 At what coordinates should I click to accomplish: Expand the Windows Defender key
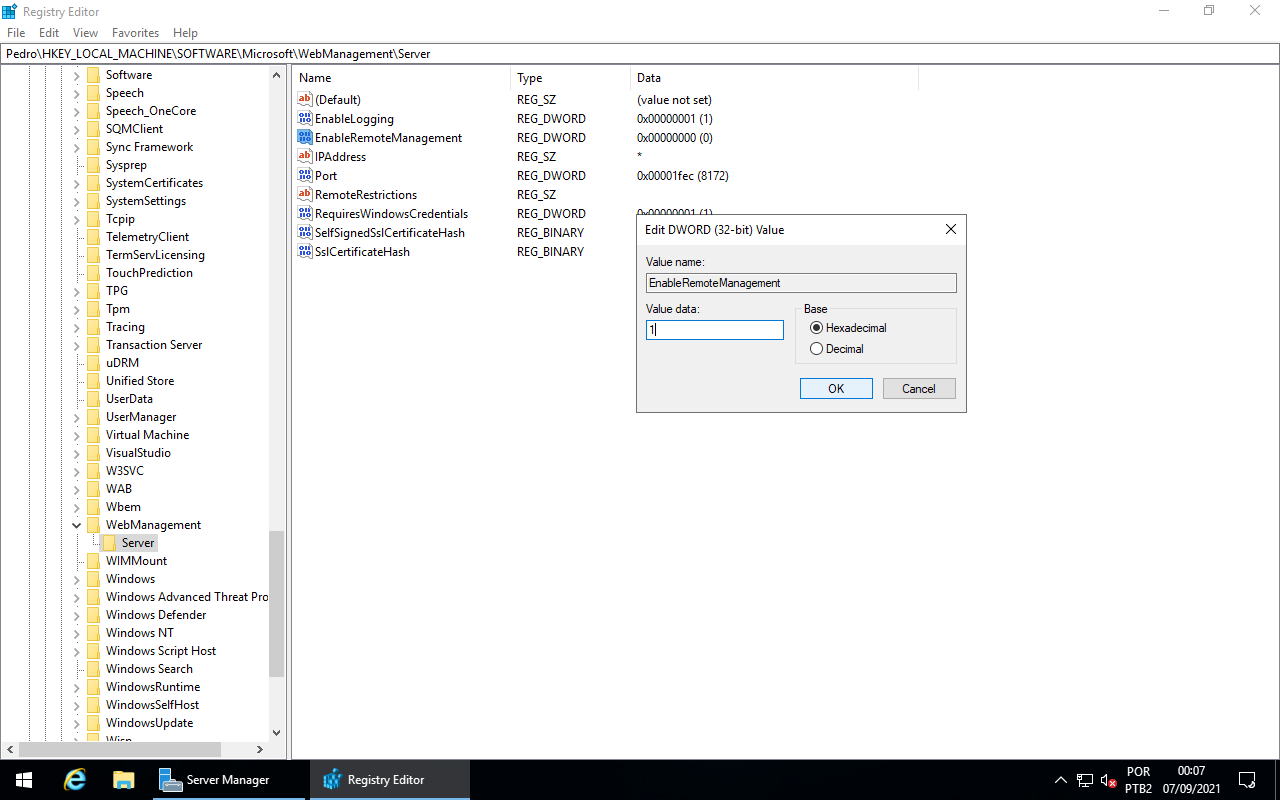pos(76,614)
